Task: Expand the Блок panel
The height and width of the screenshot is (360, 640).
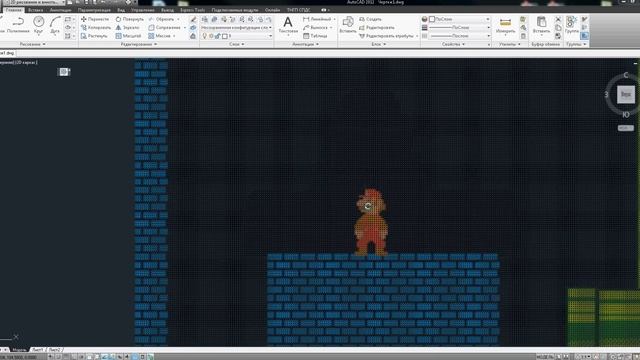Action: point(379,44)
